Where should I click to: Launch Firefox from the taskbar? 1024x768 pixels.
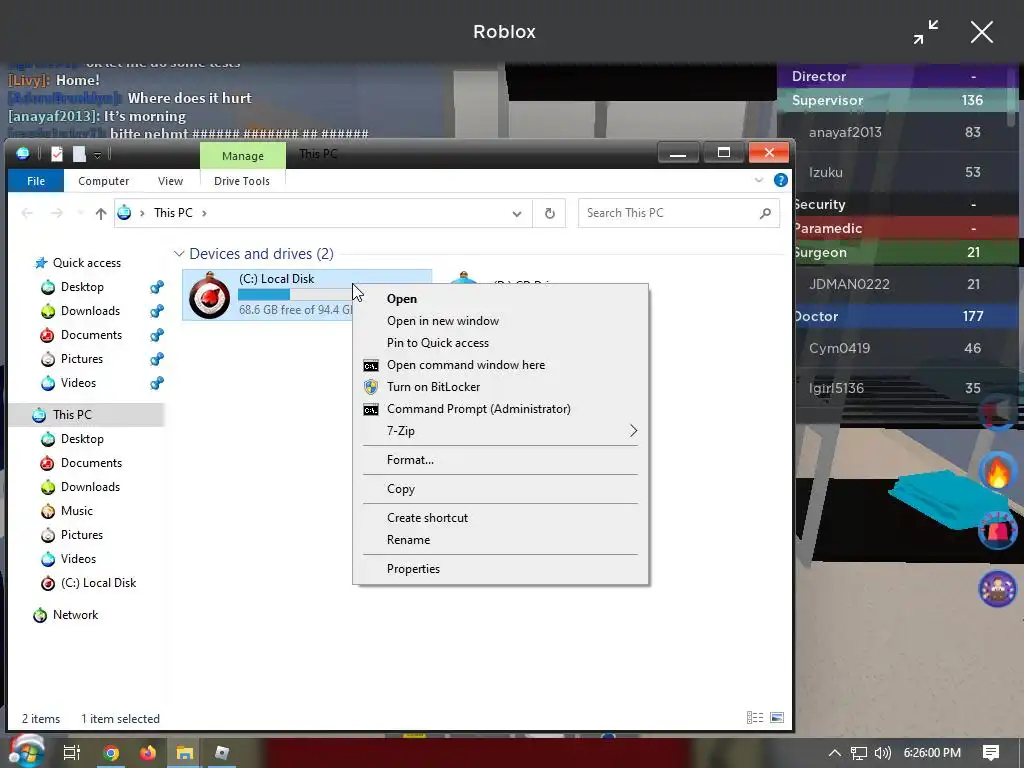point(148,753)
